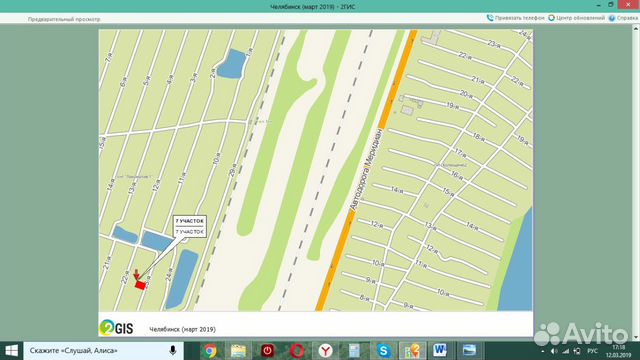The height and width of the screenshot is (360, 640).
Task: Show hidden system tray icons
Action: [x=542, y=351]
